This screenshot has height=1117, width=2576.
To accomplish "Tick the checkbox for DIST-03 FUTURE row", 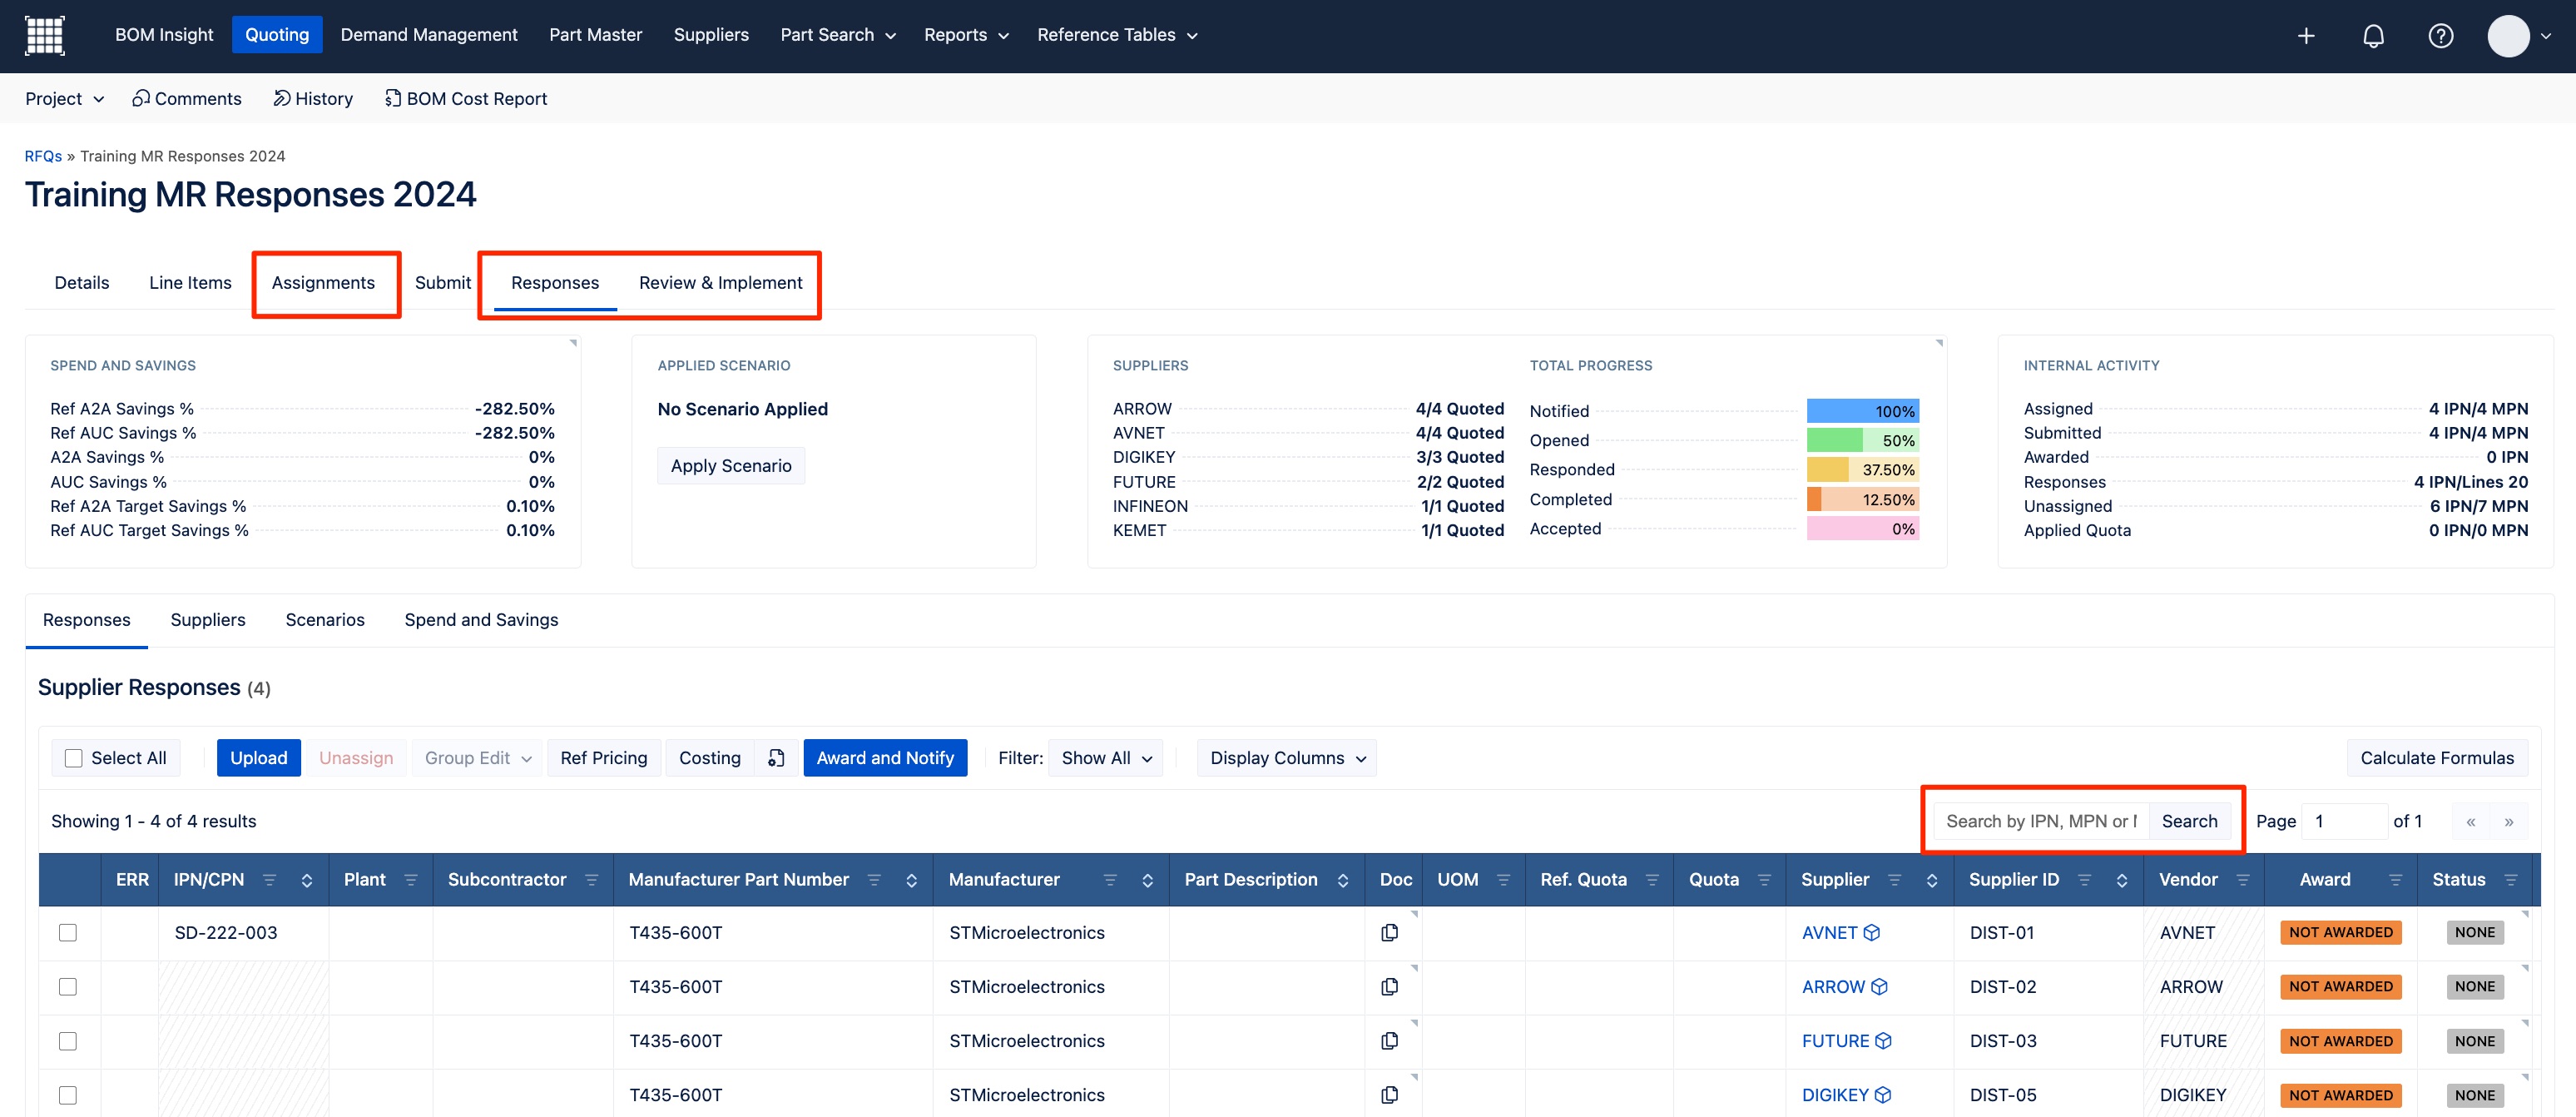I will coord(68,1041).
